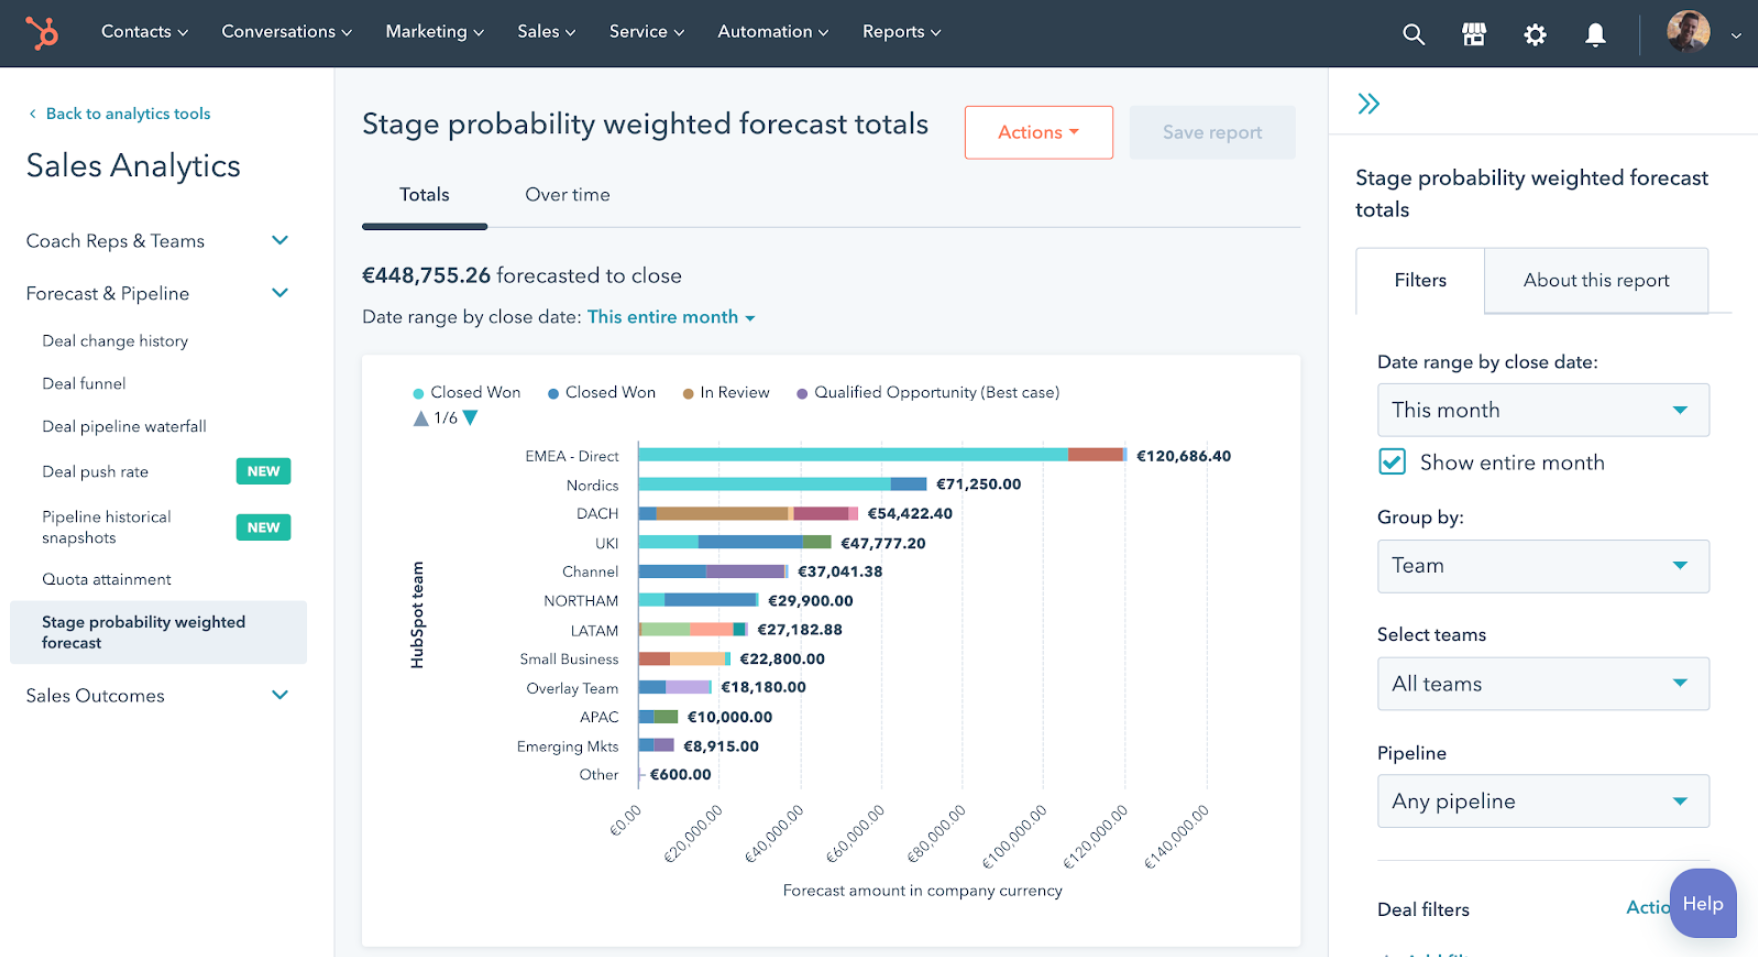Open the Help chat bubble

point(1703,903)
